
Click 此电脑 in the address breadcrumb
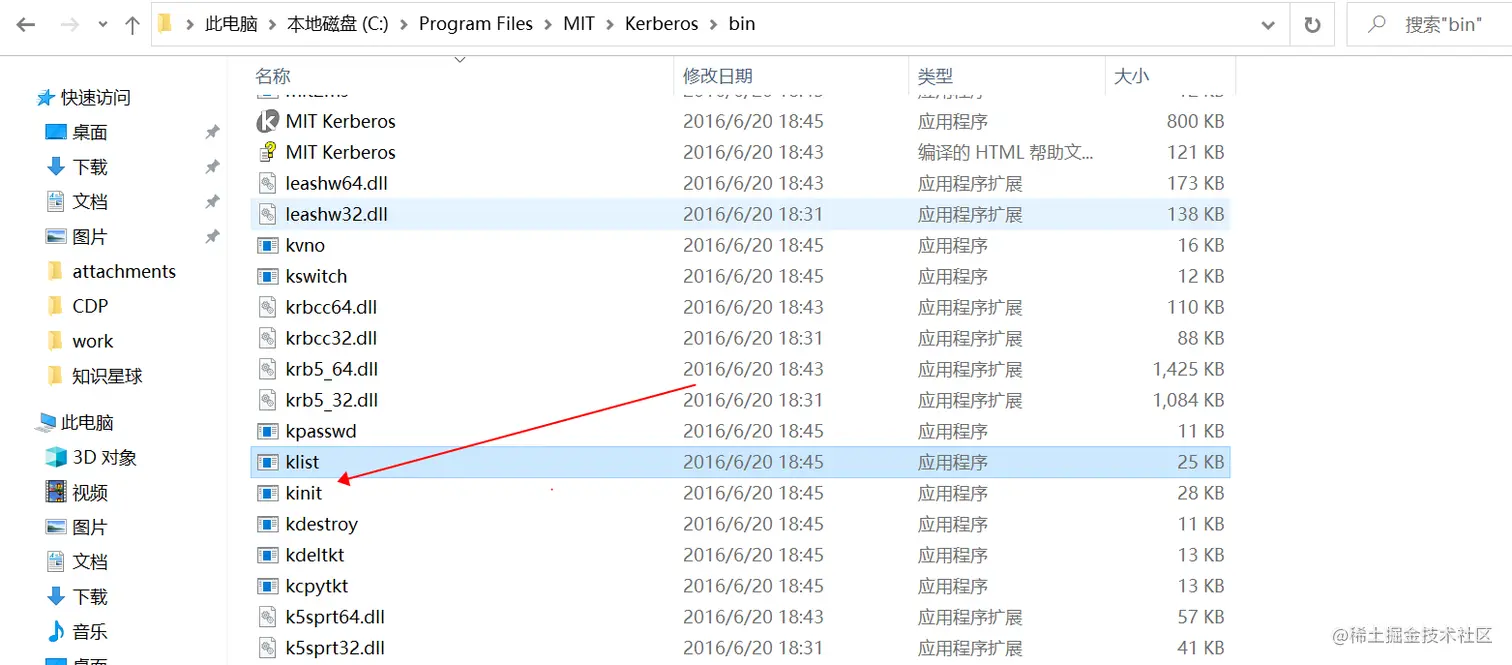point(231,24)
